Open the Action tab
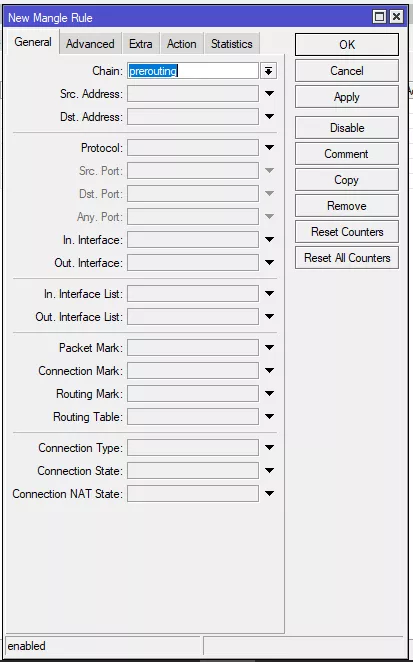413x662 pixels. [182, 44]
